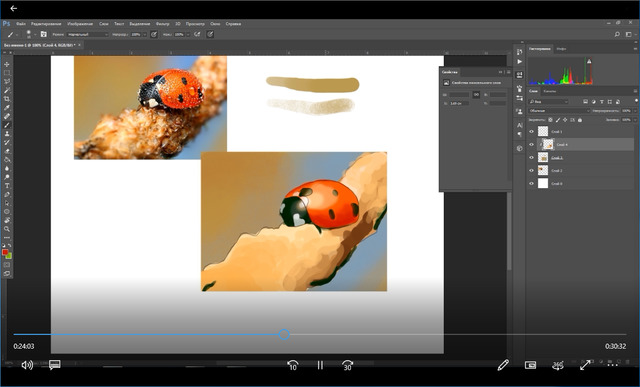The height and width of the screenshot is (387, 640).
Task: Hide the bottom white background layer
Action: 531,184
